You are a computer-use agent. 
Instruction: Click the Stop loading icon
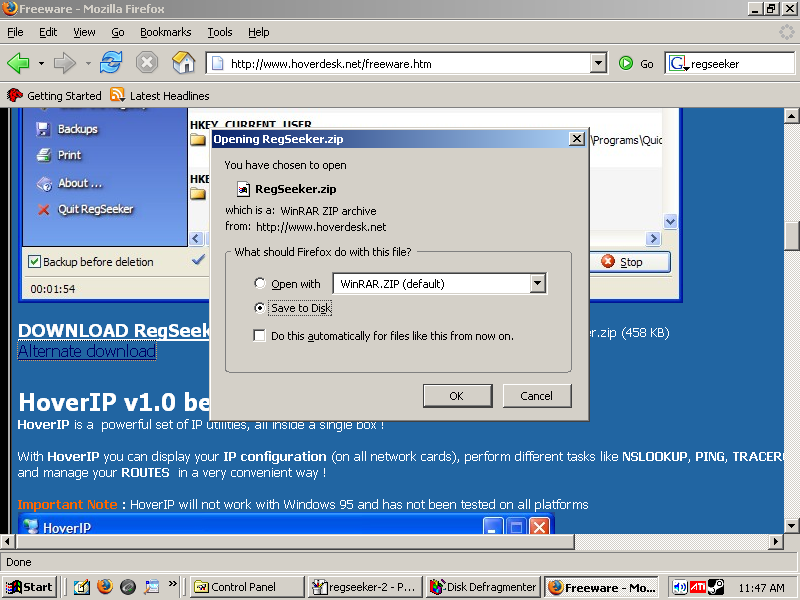(x=147, y=63)
